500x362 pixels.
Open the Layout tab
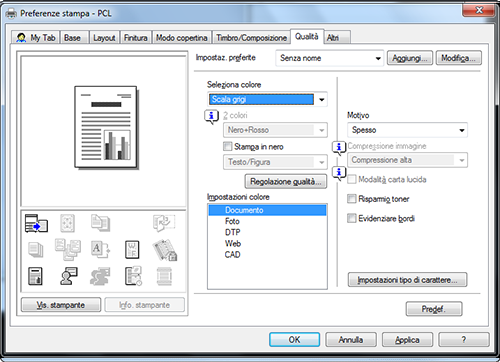tap(104, 38)
